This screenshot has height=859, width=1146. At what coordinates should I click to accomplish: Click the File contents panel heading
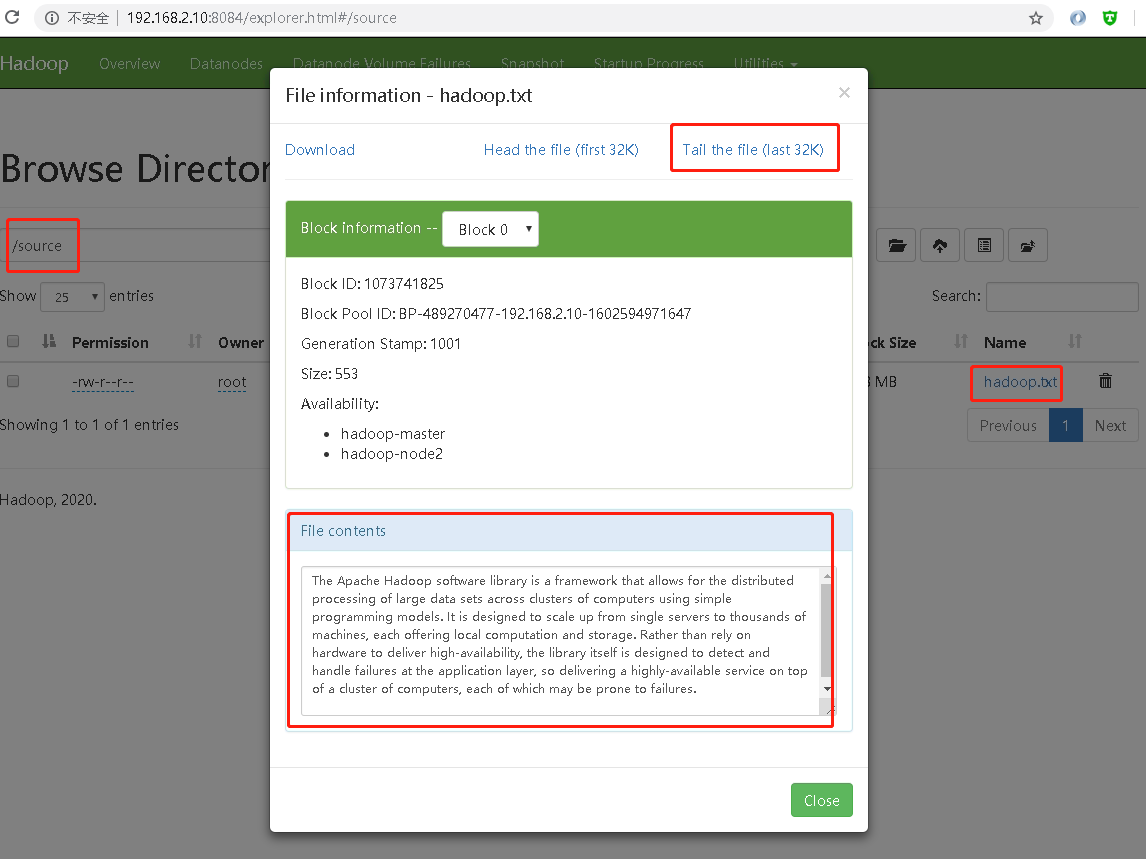tap(569, 531)
